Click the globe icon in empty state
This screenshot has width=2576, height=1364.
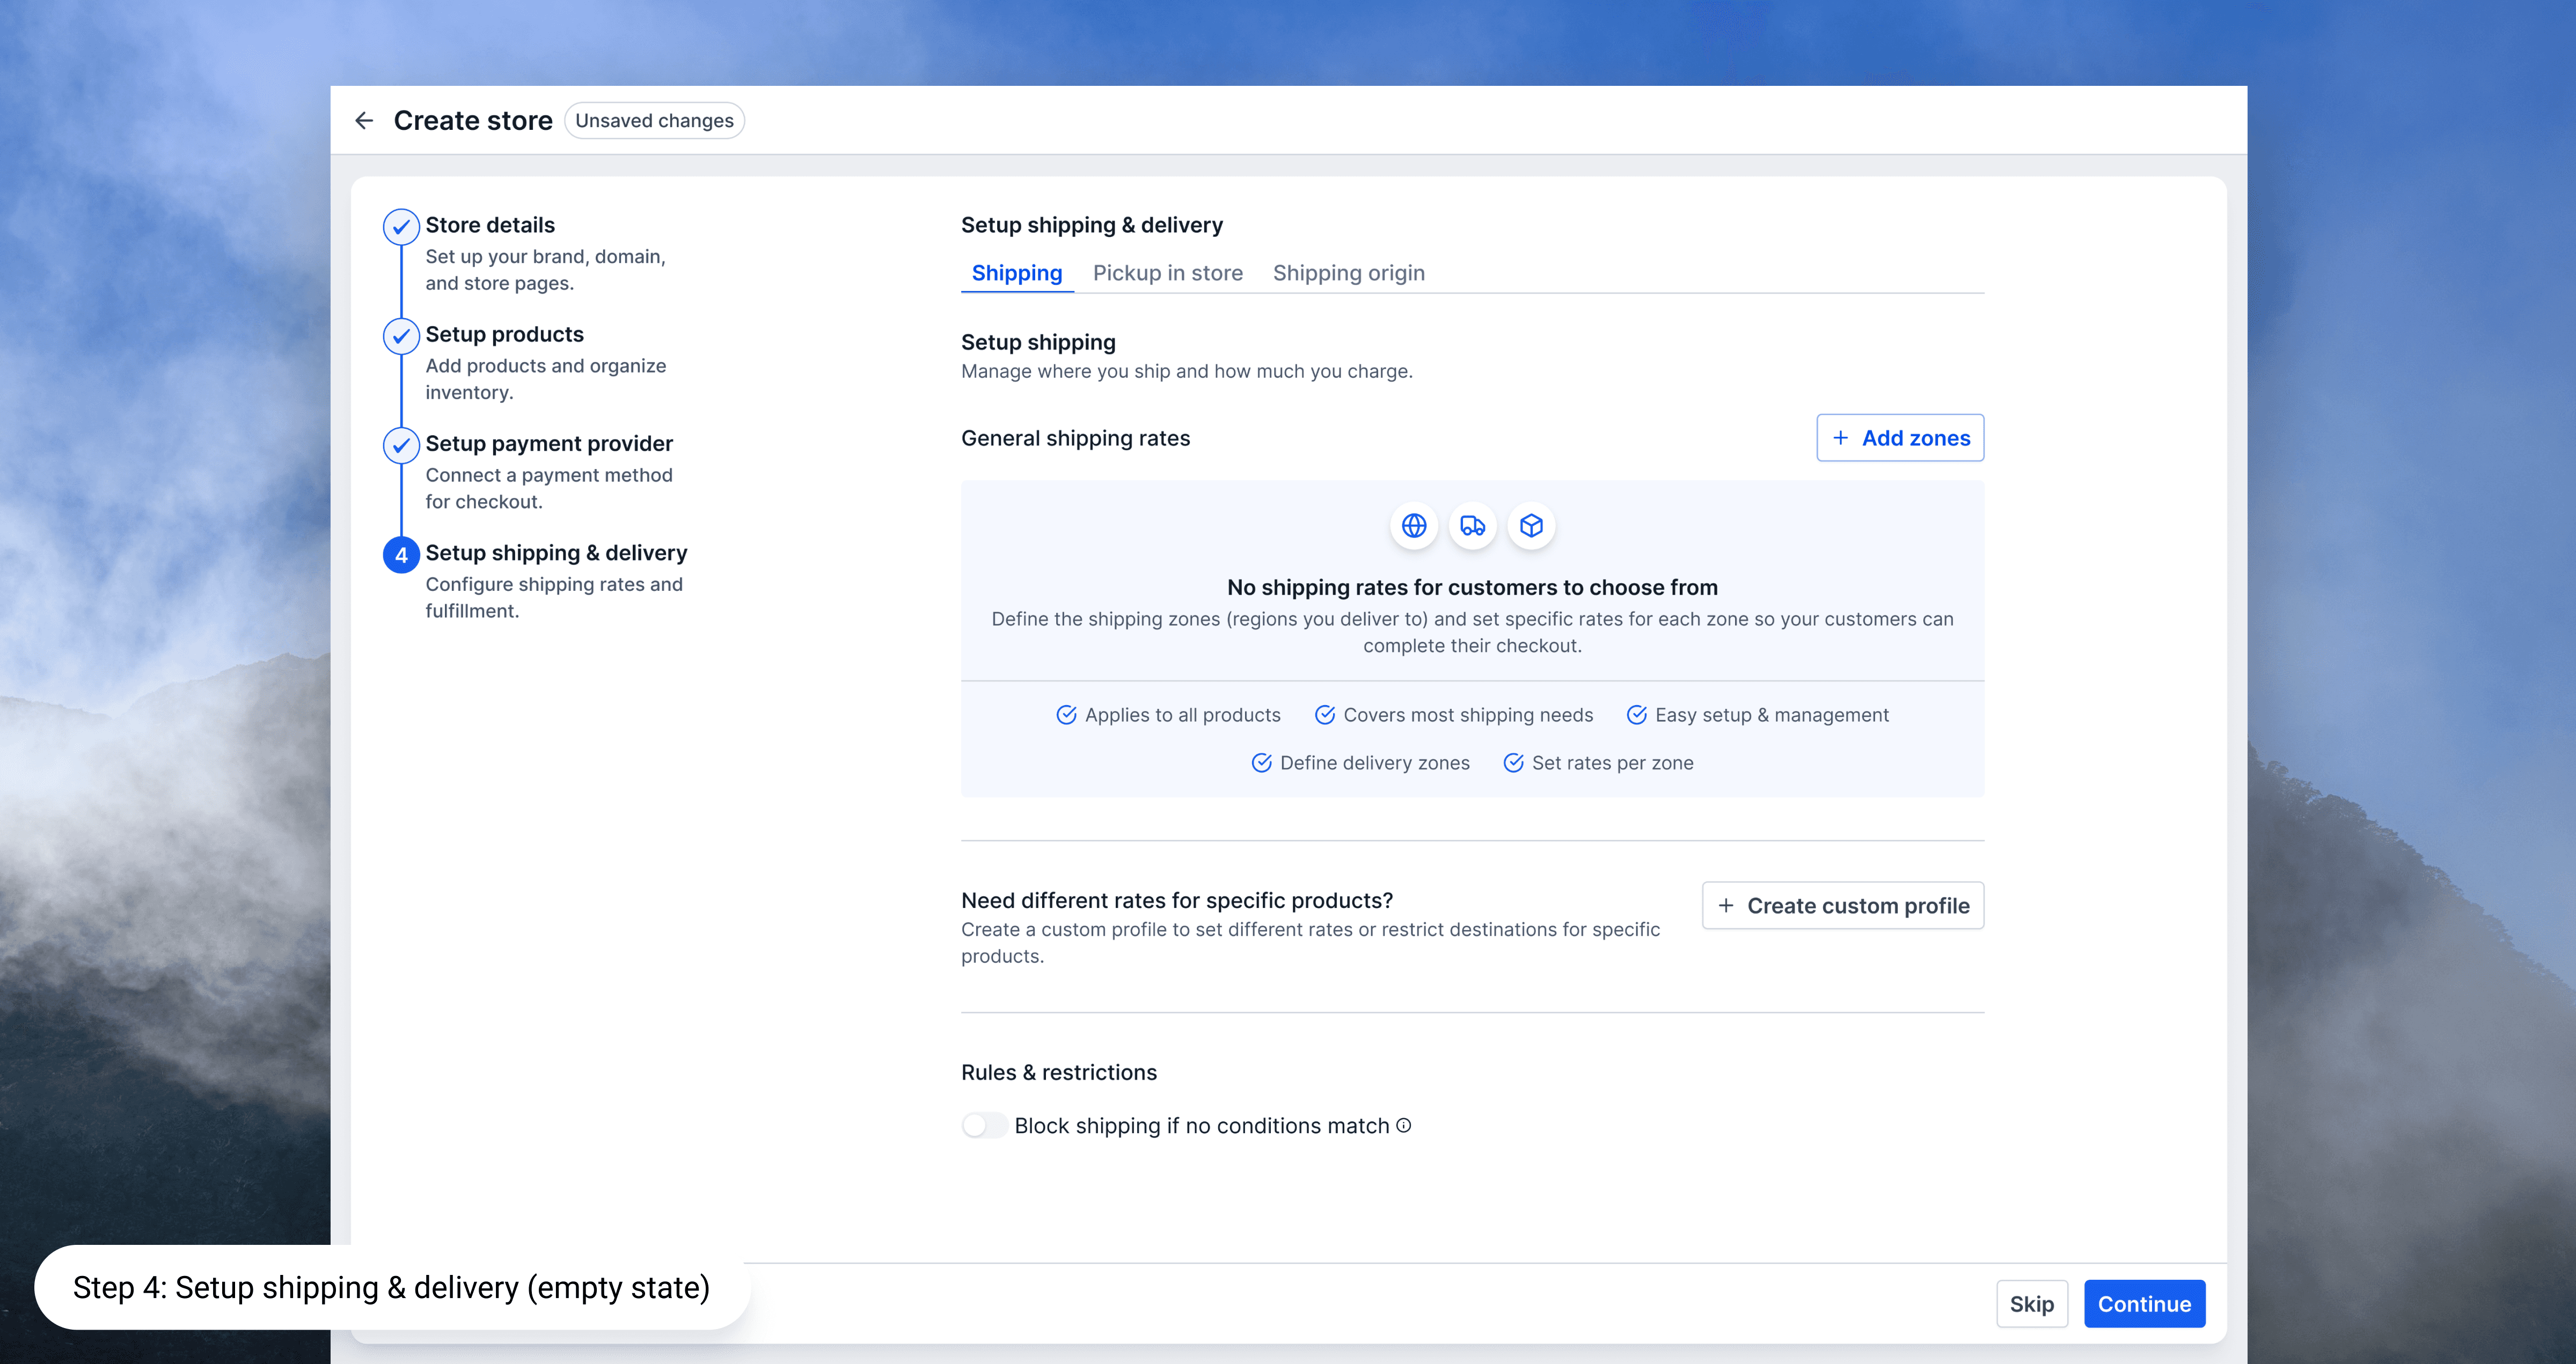(x=1414, y=526)
